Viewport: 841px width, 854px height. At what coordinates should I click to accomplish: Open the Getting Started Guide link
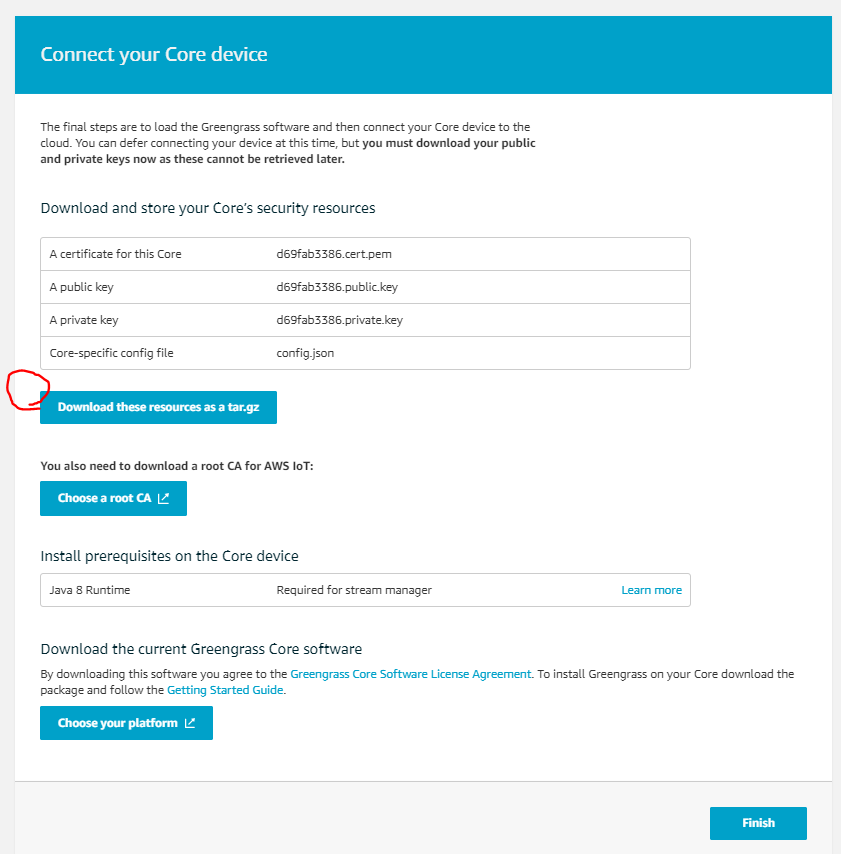[225, 690]
